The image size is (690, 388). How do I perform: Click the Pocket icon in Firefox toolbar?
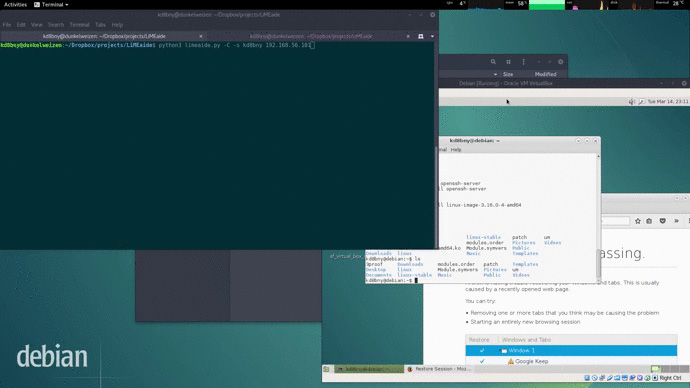[x=662, y=221]
